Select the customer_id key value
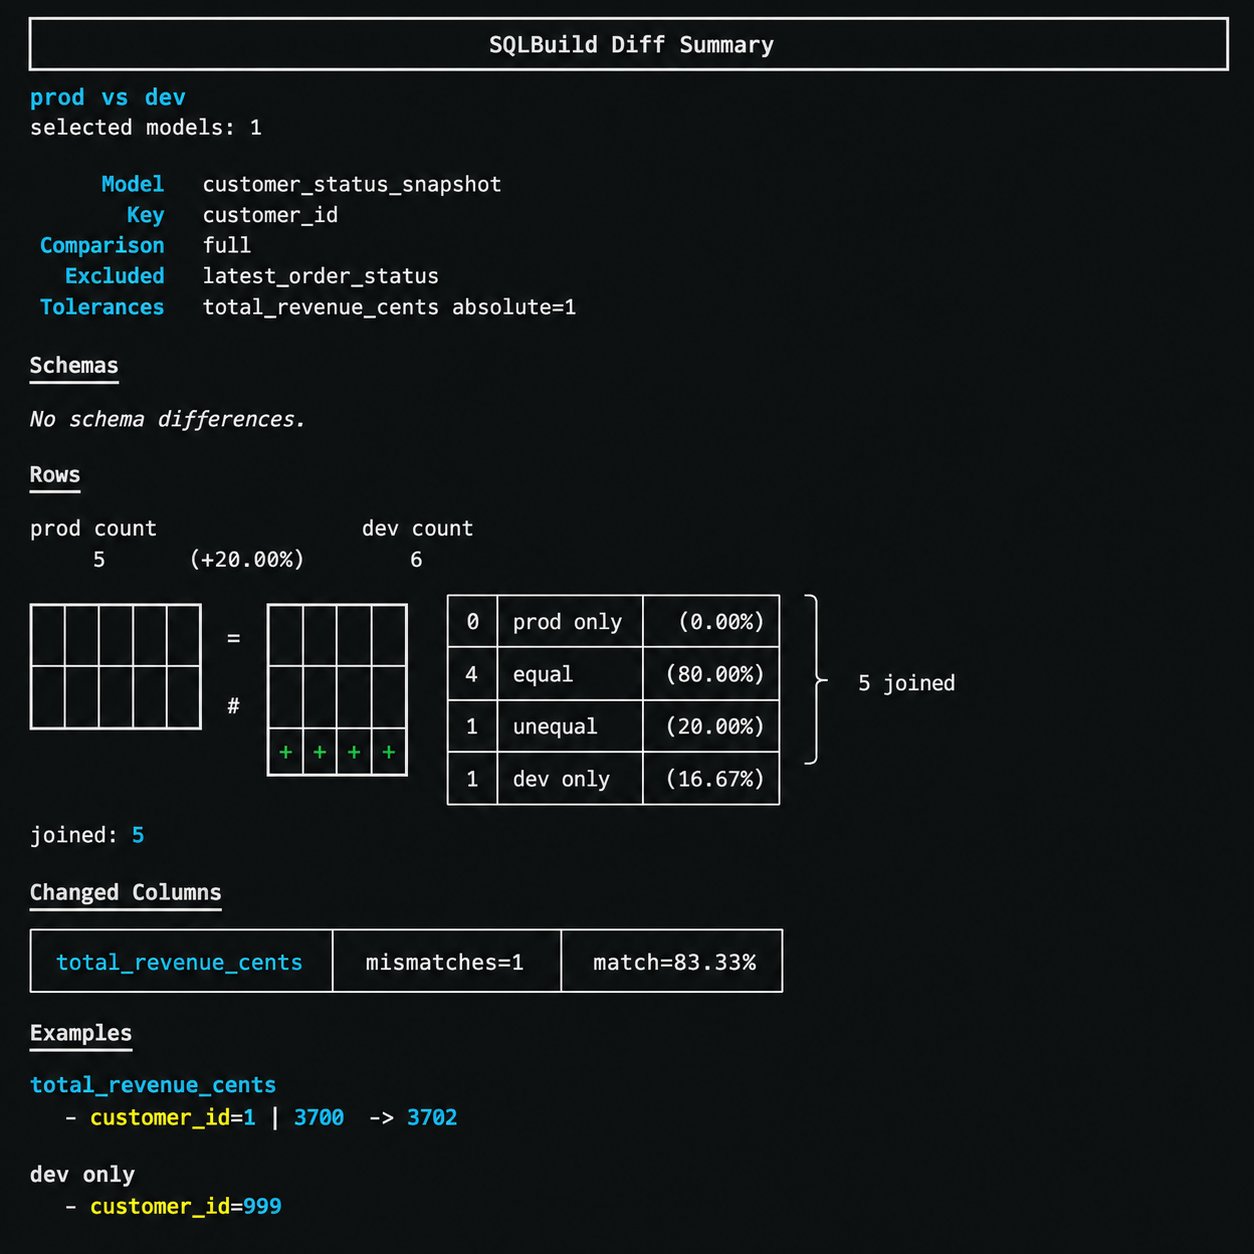Screen dimensions: 1254x1254 (270, 215)
